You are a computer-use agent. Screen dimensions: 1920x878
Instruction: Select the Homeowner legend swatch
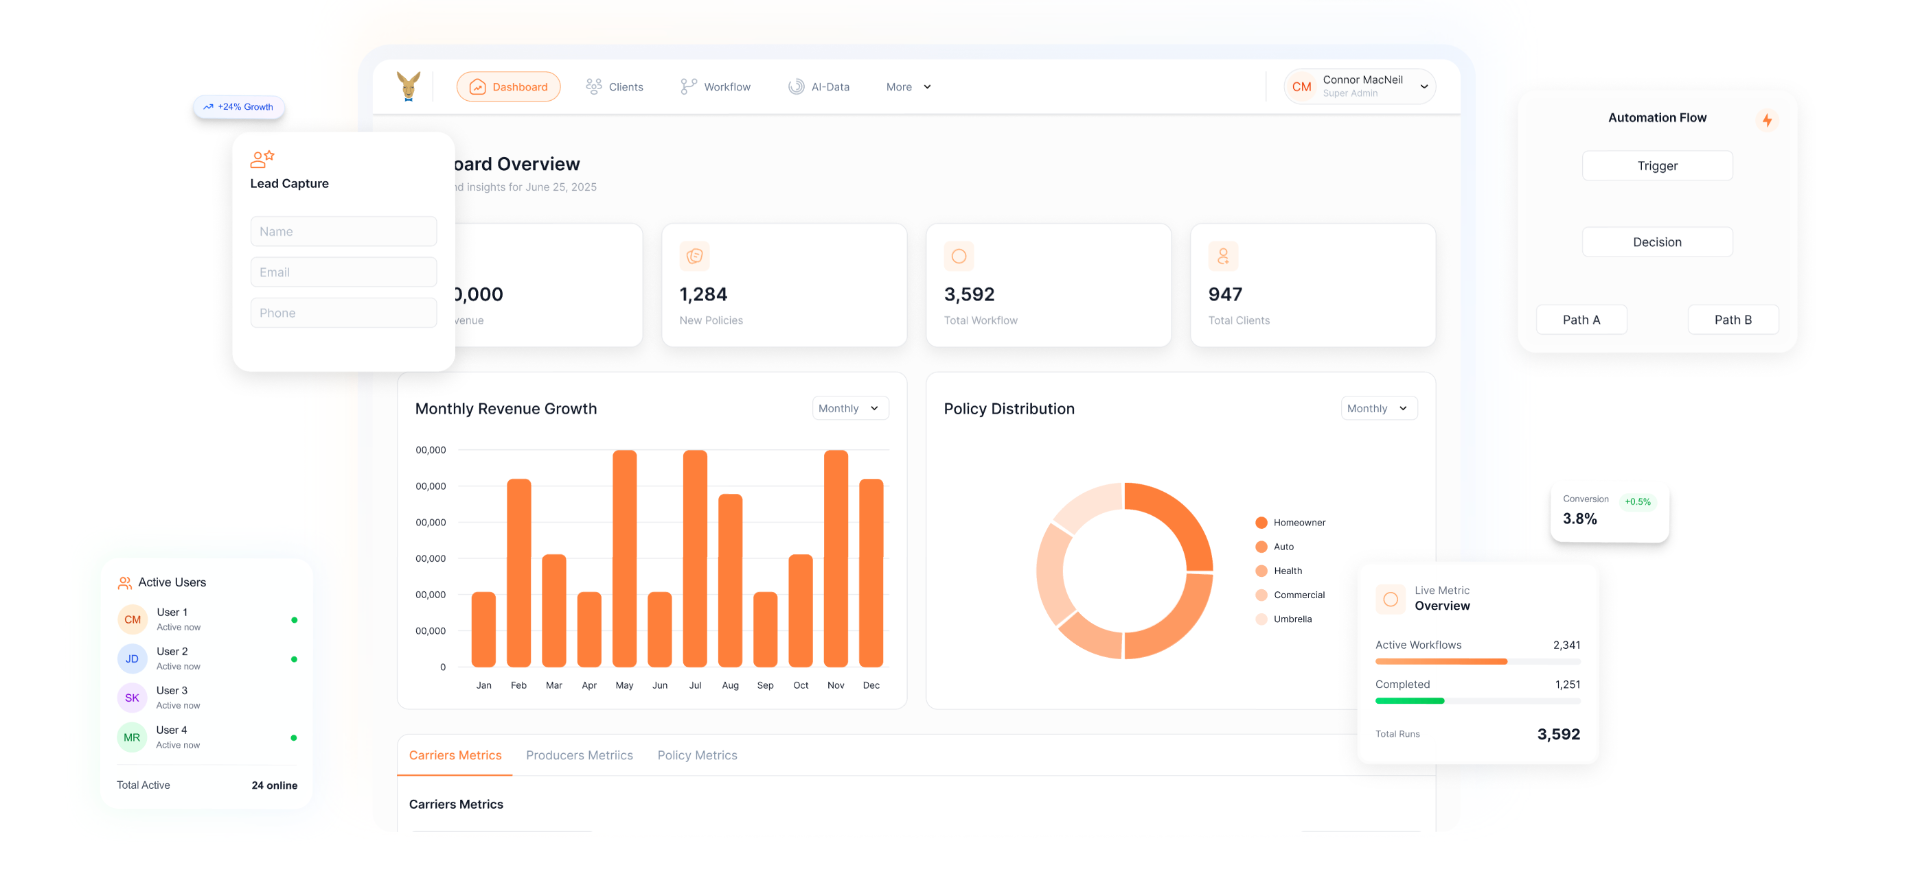(x=1262, y=523)
